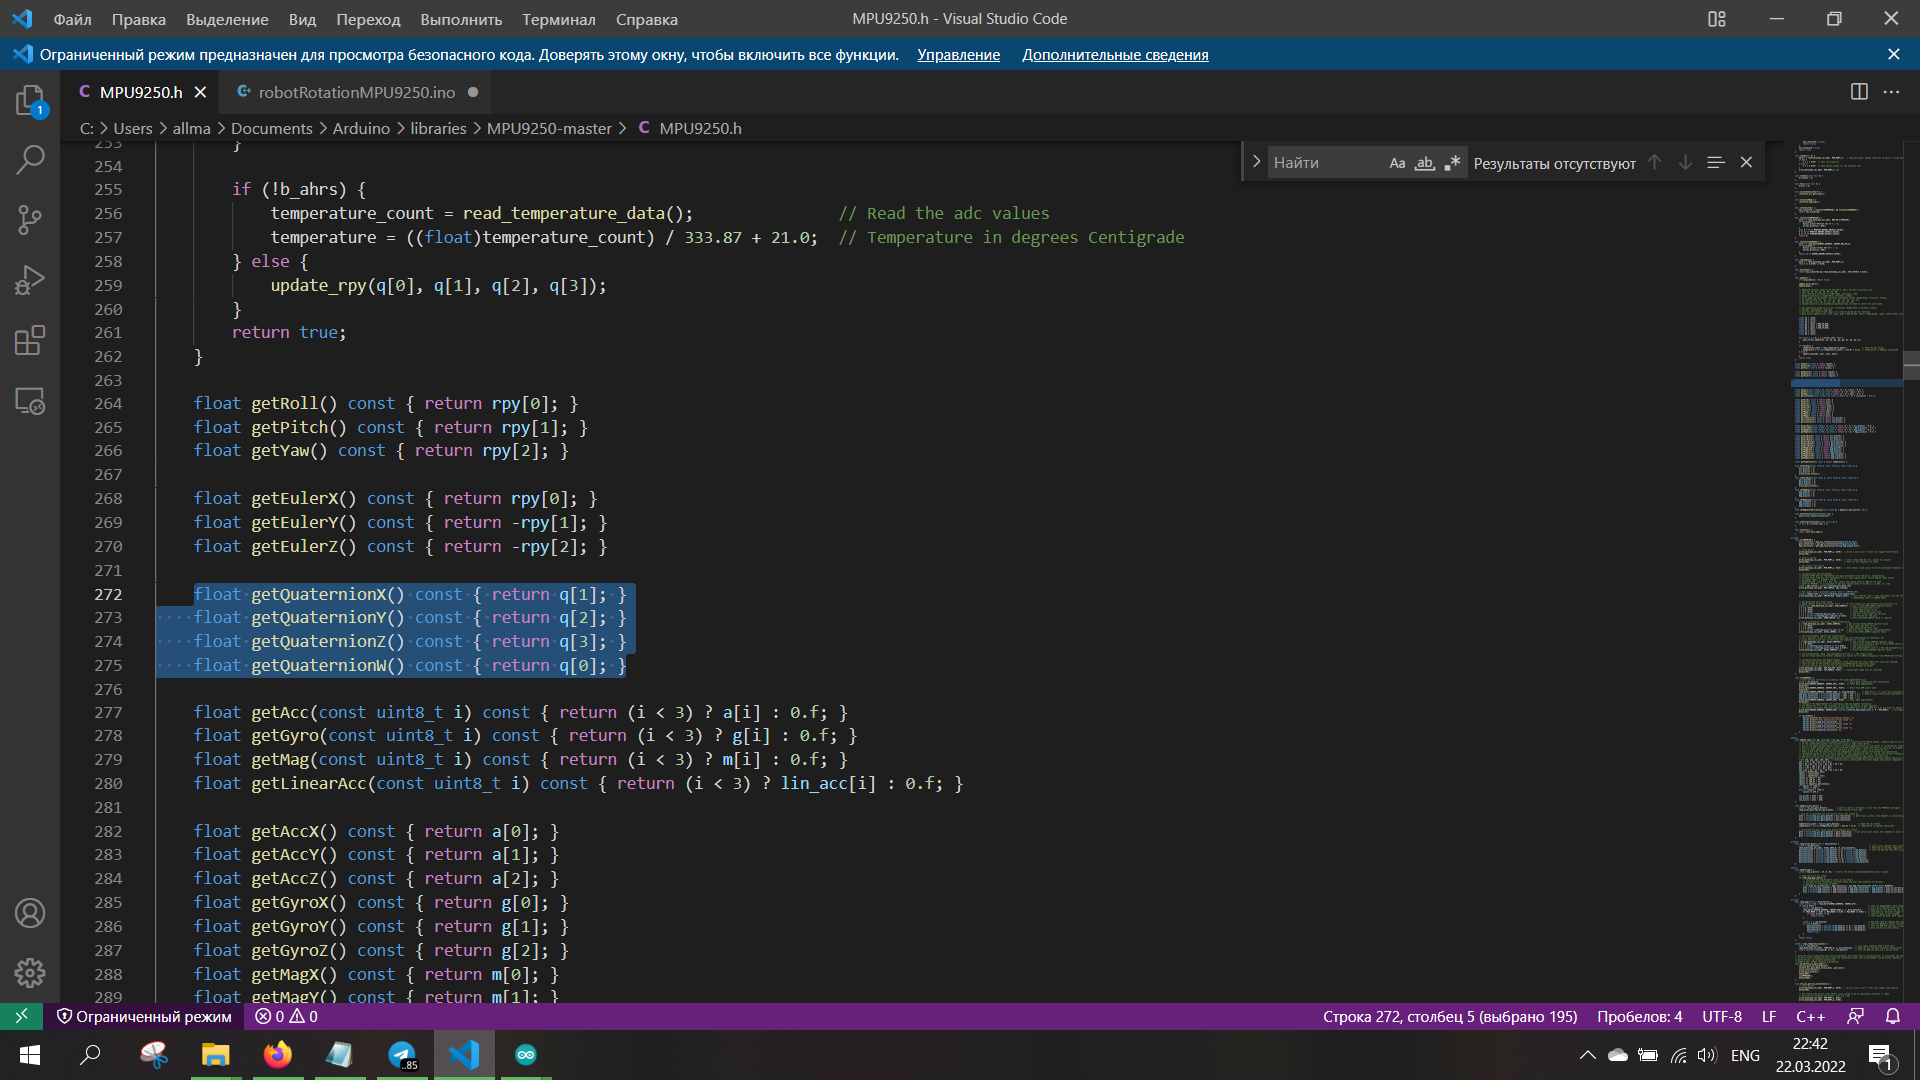The width and height of the screenshot is (1920, 1080).
Task: Open the Manage gear menu
Action: pos(30,972)
